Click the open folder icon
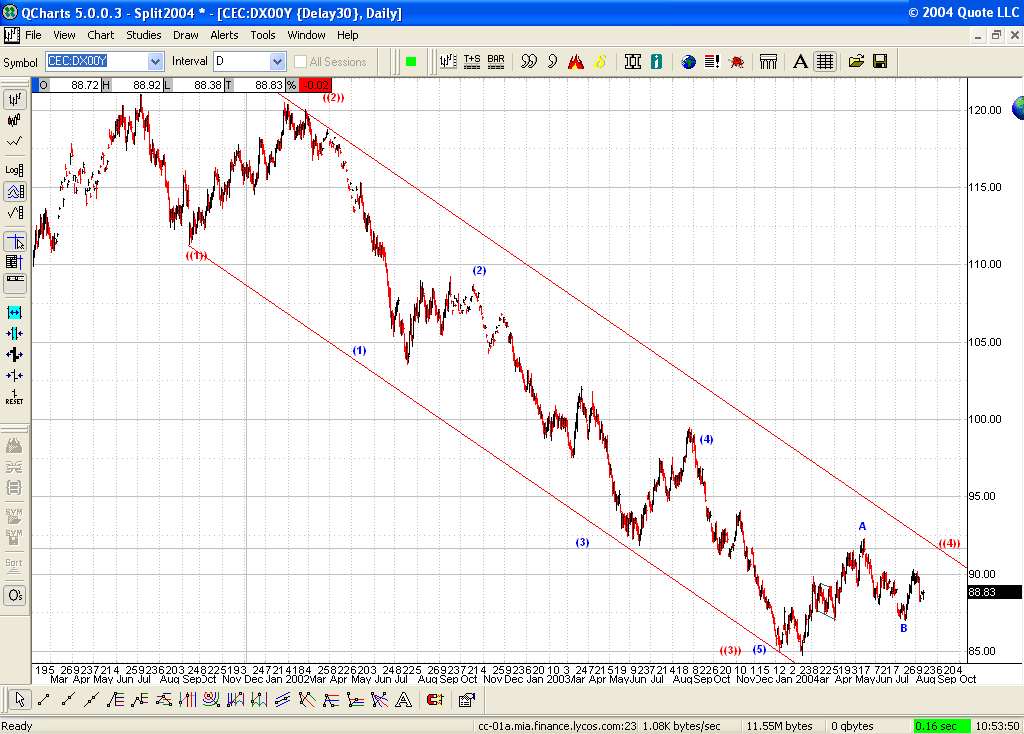Screen dimensions: 1024x734 point(856,61)
